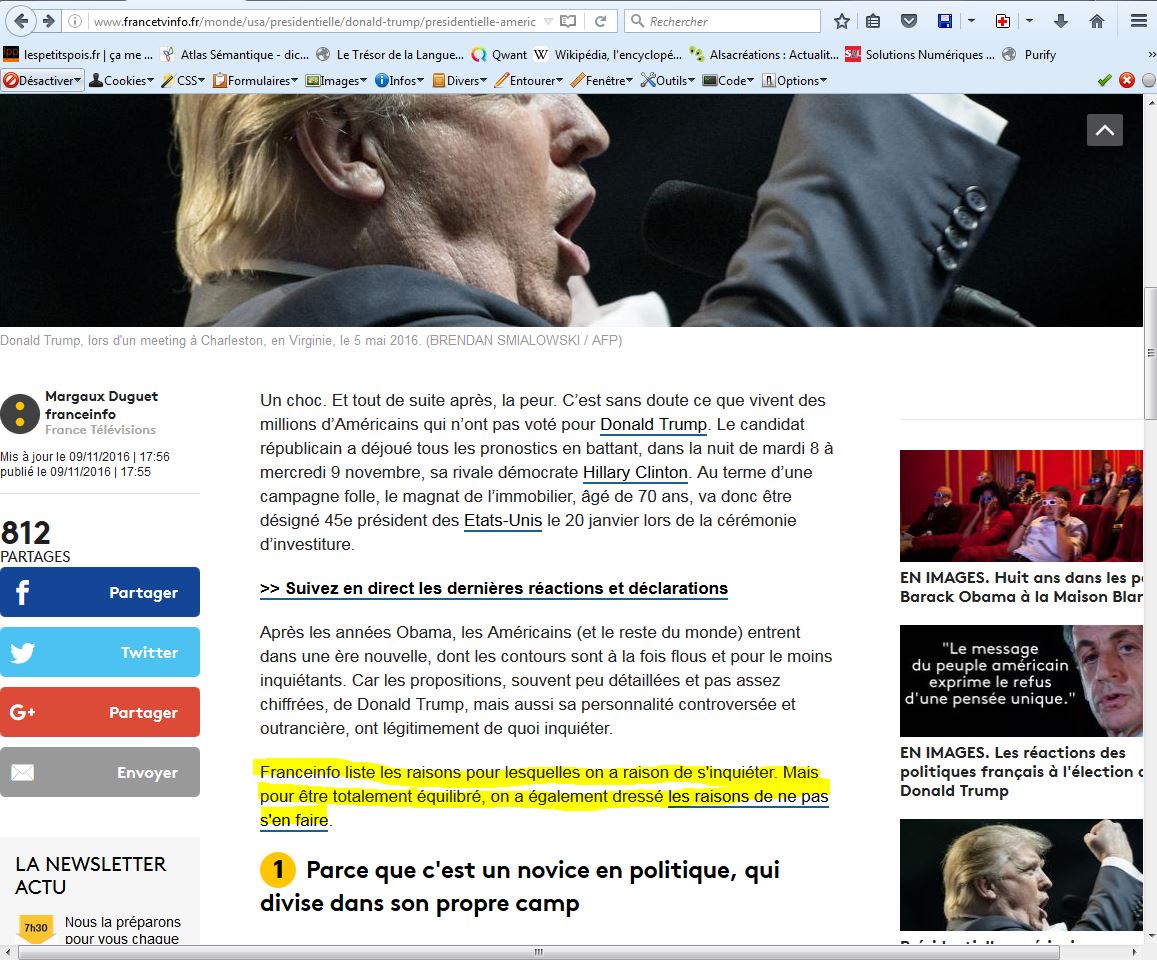Go forward with the arrow button
Image resolution: width=1157 pixels, height=960 pixels.
[x=49, y=21]
